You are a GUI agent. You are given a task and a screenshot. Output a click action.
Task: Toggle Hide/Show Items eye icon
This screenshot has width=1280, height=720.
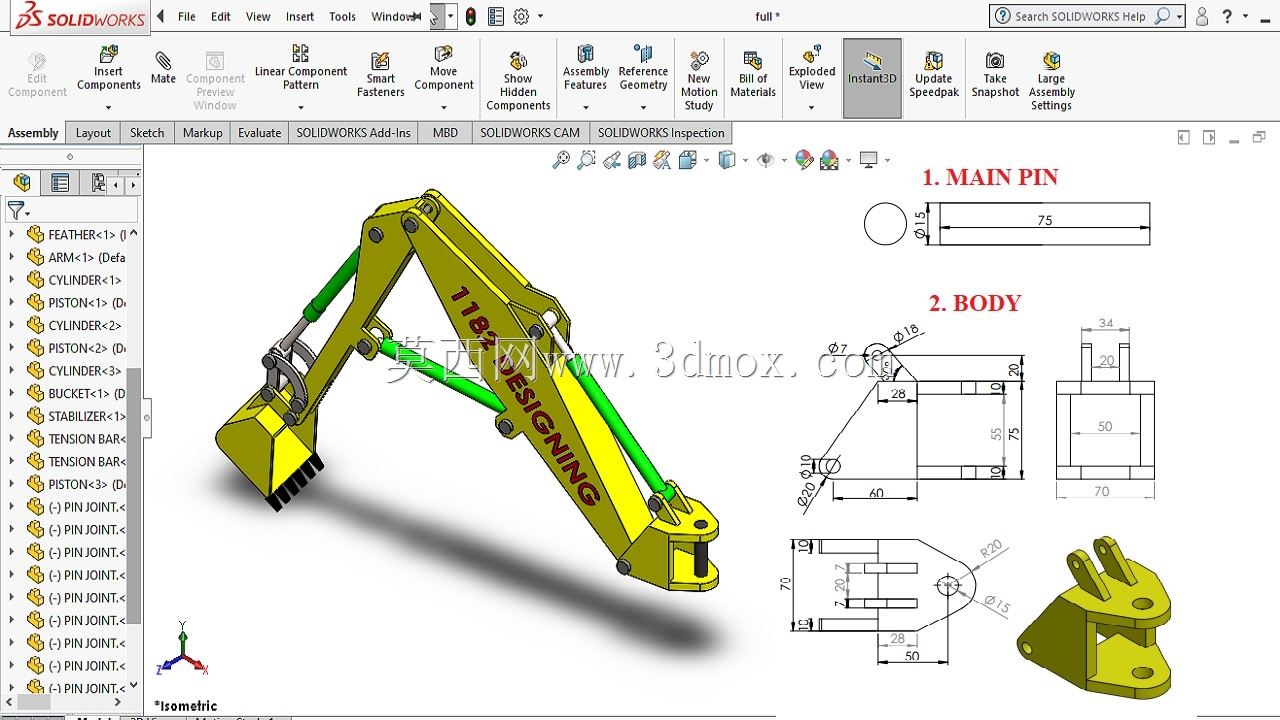(x=766, y=160)
